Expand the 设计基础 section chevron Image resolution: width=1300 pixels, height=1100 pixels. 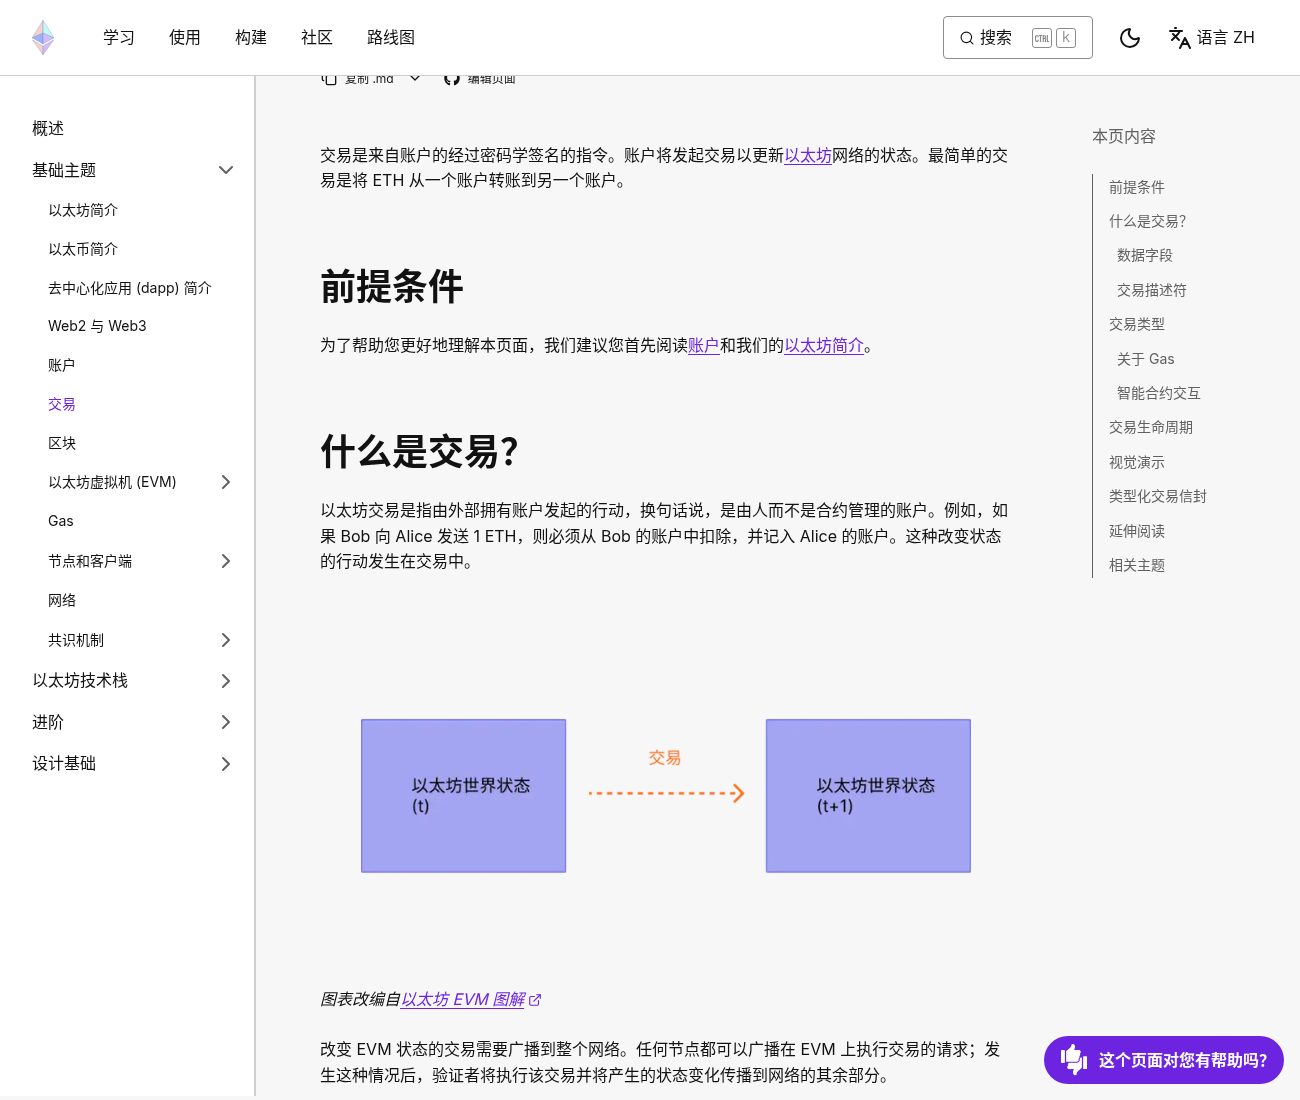pyautogui.click(x=226, y=764)
